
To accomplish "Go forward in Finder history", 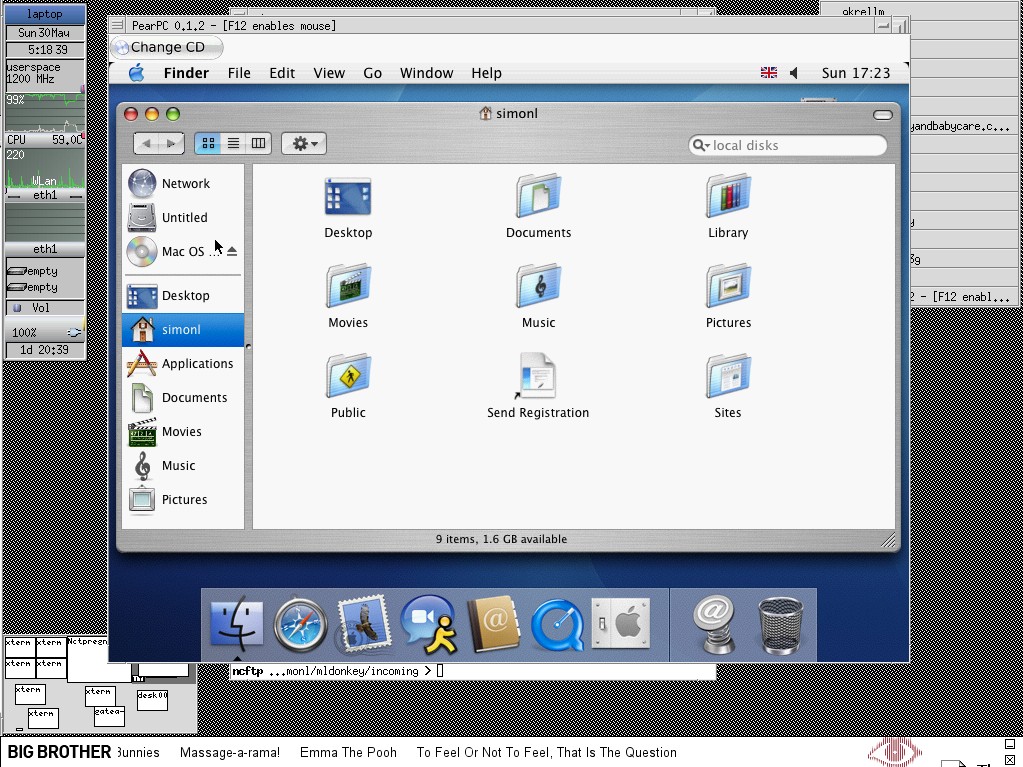I will click(x=172, y=143).
